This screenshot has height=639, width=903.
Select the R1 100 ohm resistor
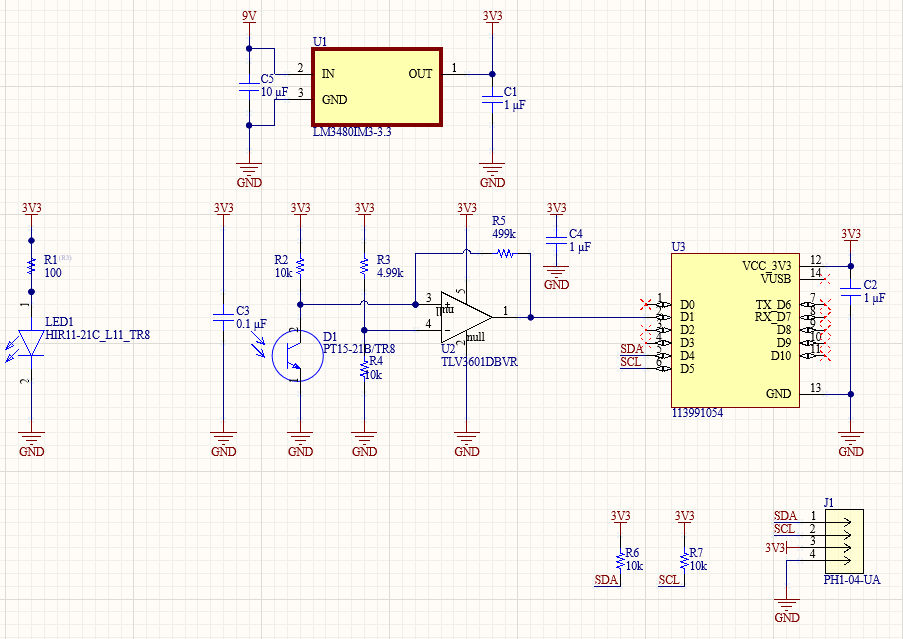(31, 266)
